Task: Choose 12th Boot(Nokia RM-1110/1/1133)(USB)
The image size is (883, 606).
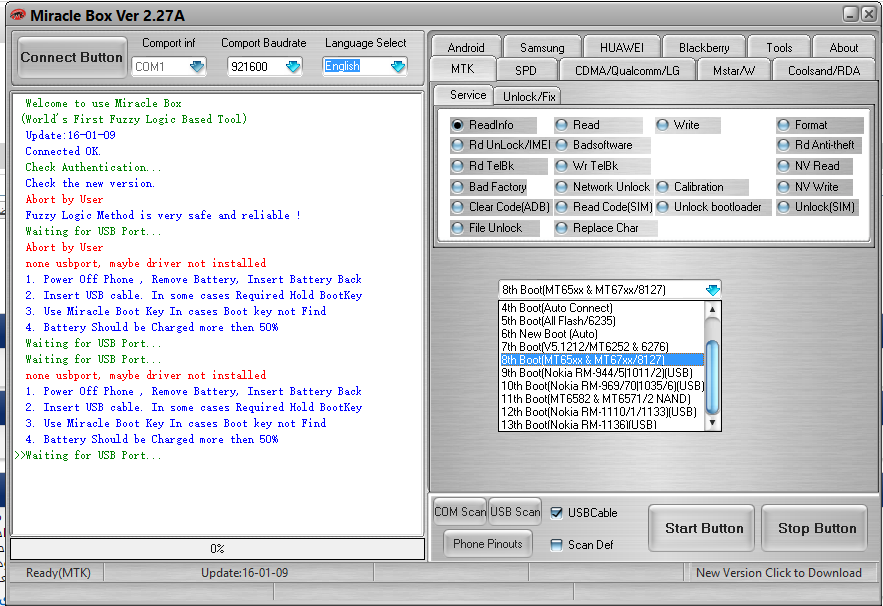Action: [601, 412]
